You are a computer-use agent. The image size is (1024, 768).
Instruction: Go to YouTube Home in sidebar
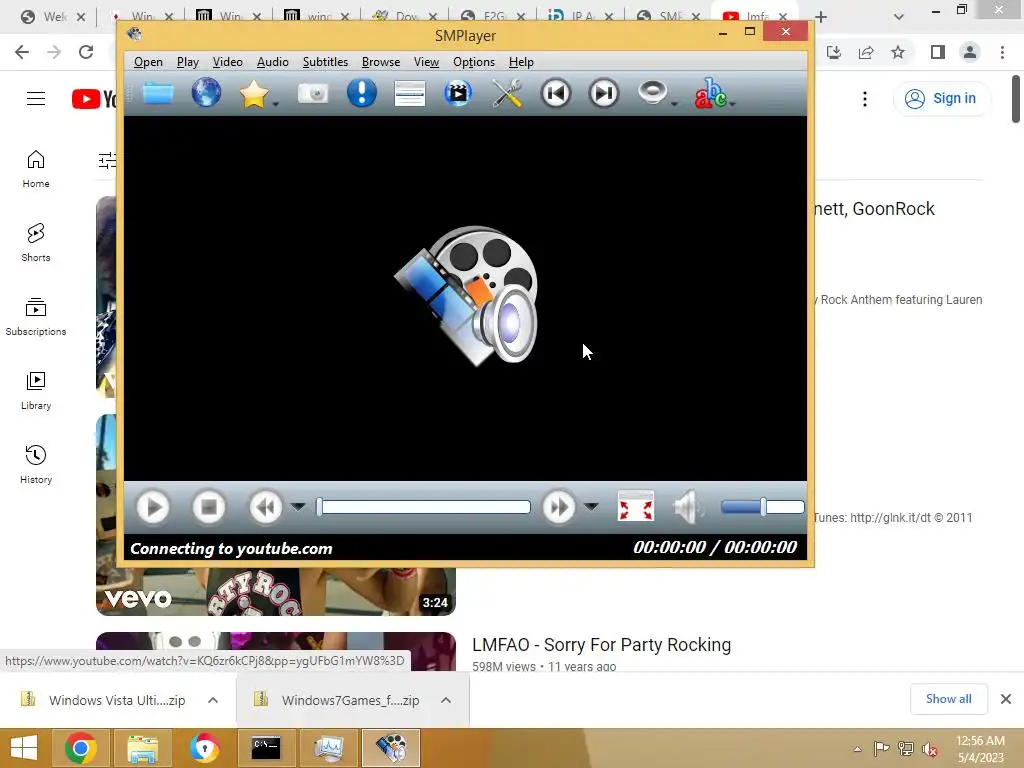[36, 169]
